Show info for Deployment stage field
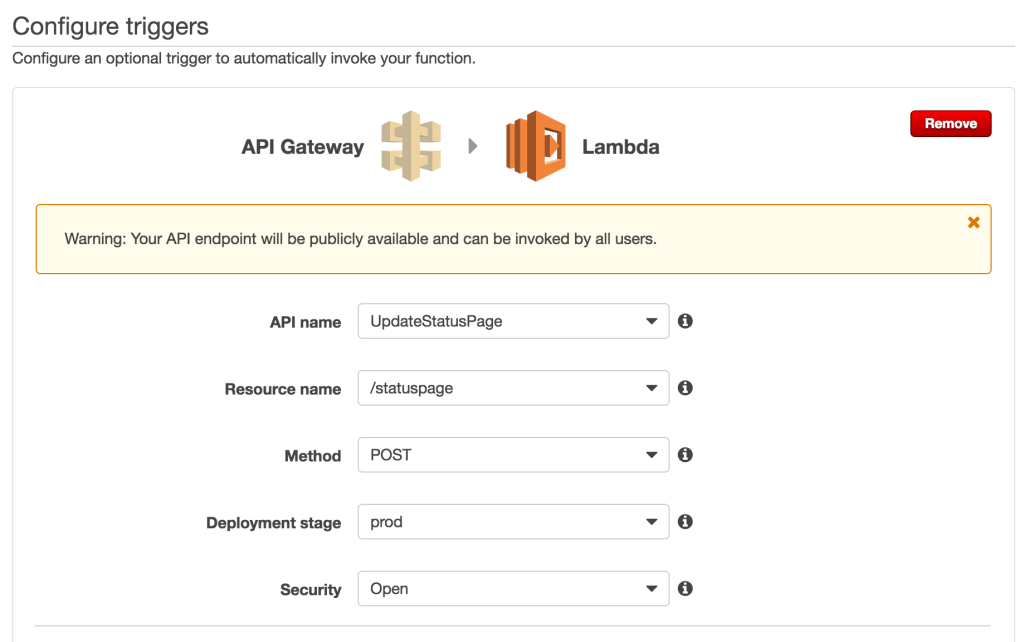 pyautogui.click(x=685, y=522)
